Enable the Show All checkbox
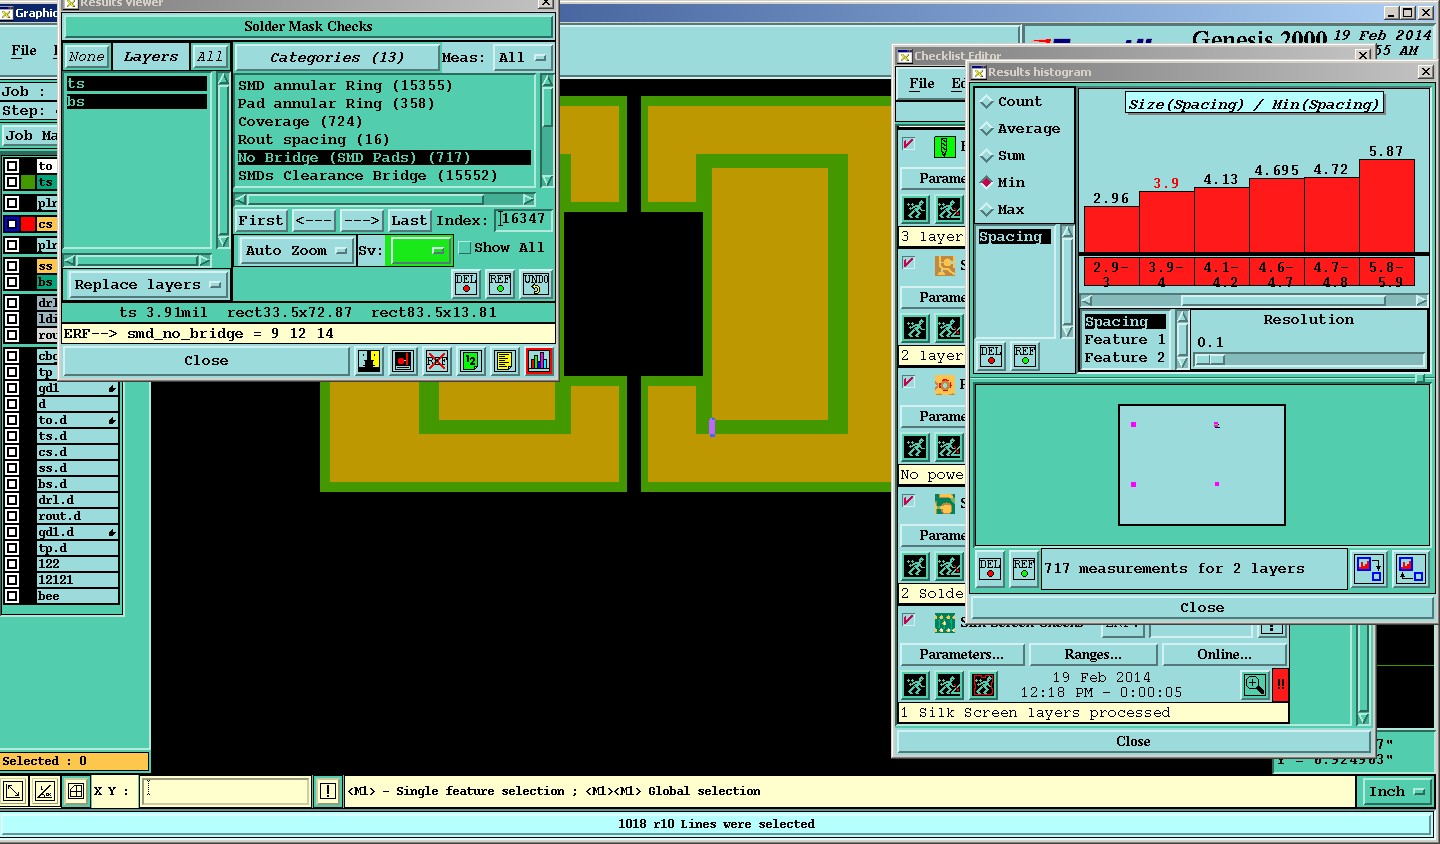The image size is (1440, 844). (x=465, y=248)
